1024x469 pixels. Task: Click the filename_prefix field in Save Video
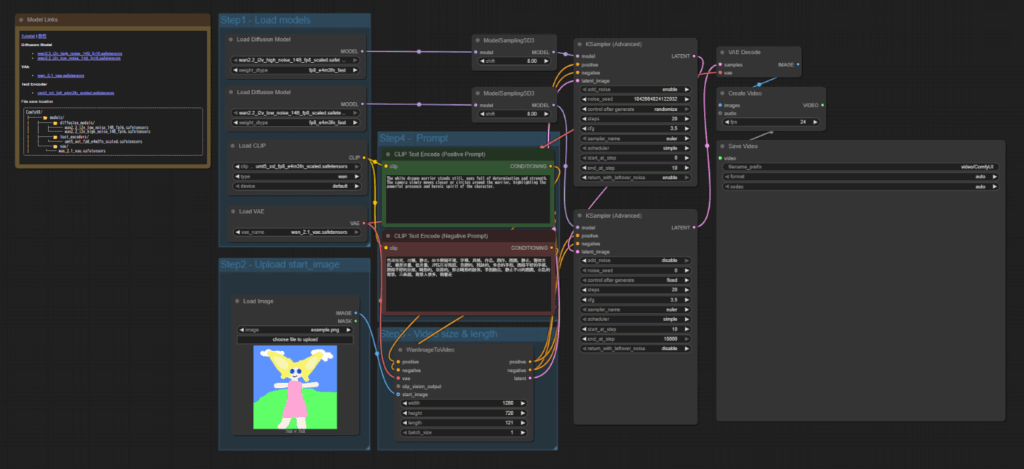pos(860,167)
